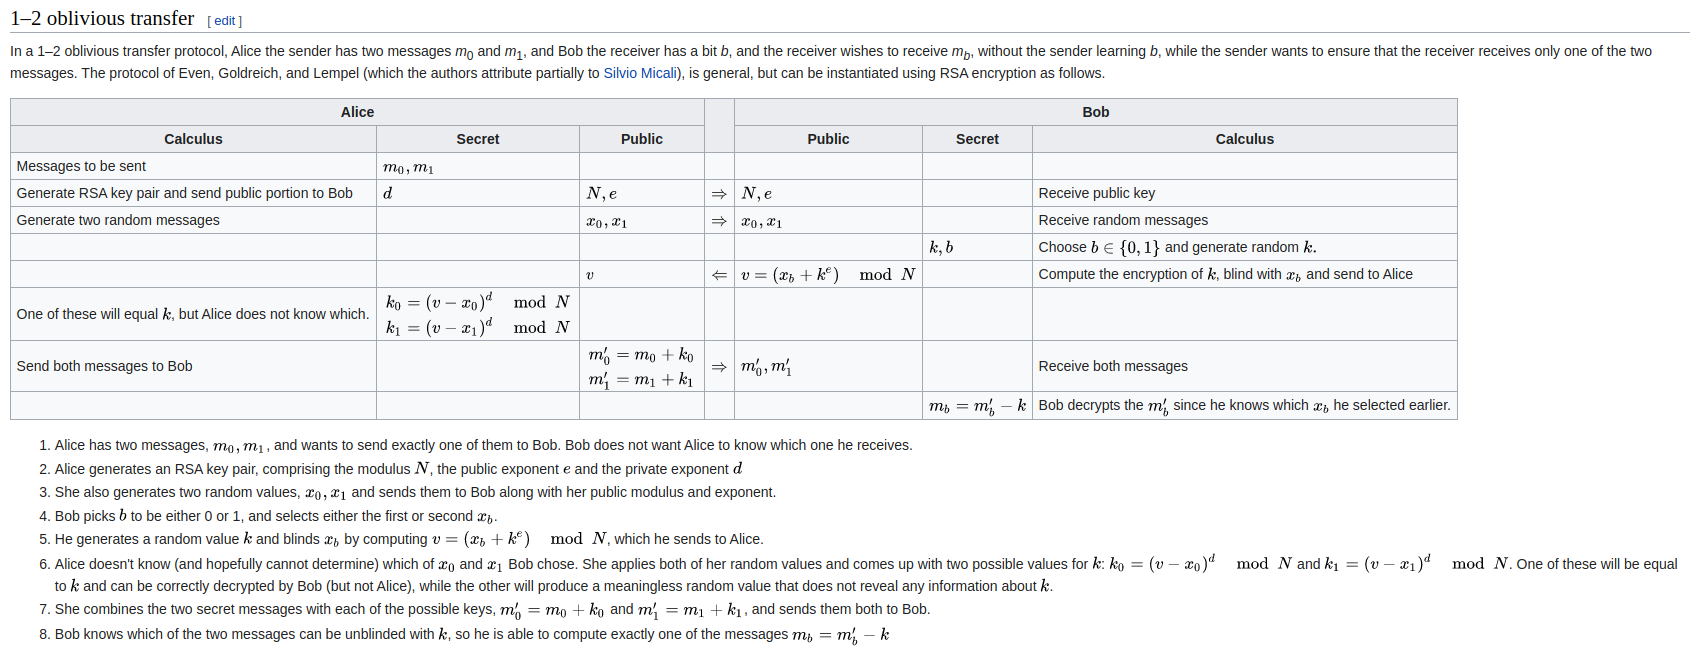Open the Silvio Micali link

pyautogui.click(x=639, y=73)
